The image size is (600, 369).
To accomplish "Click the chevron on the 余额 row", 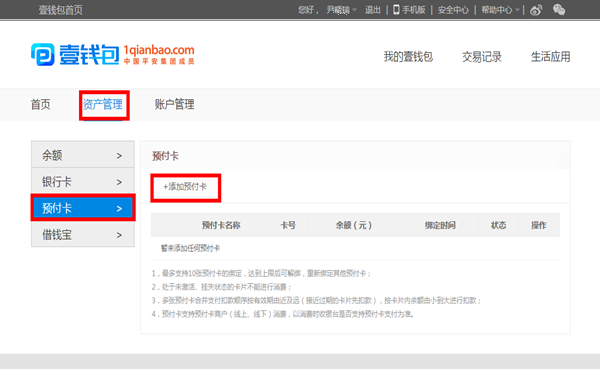I will 119,156.
